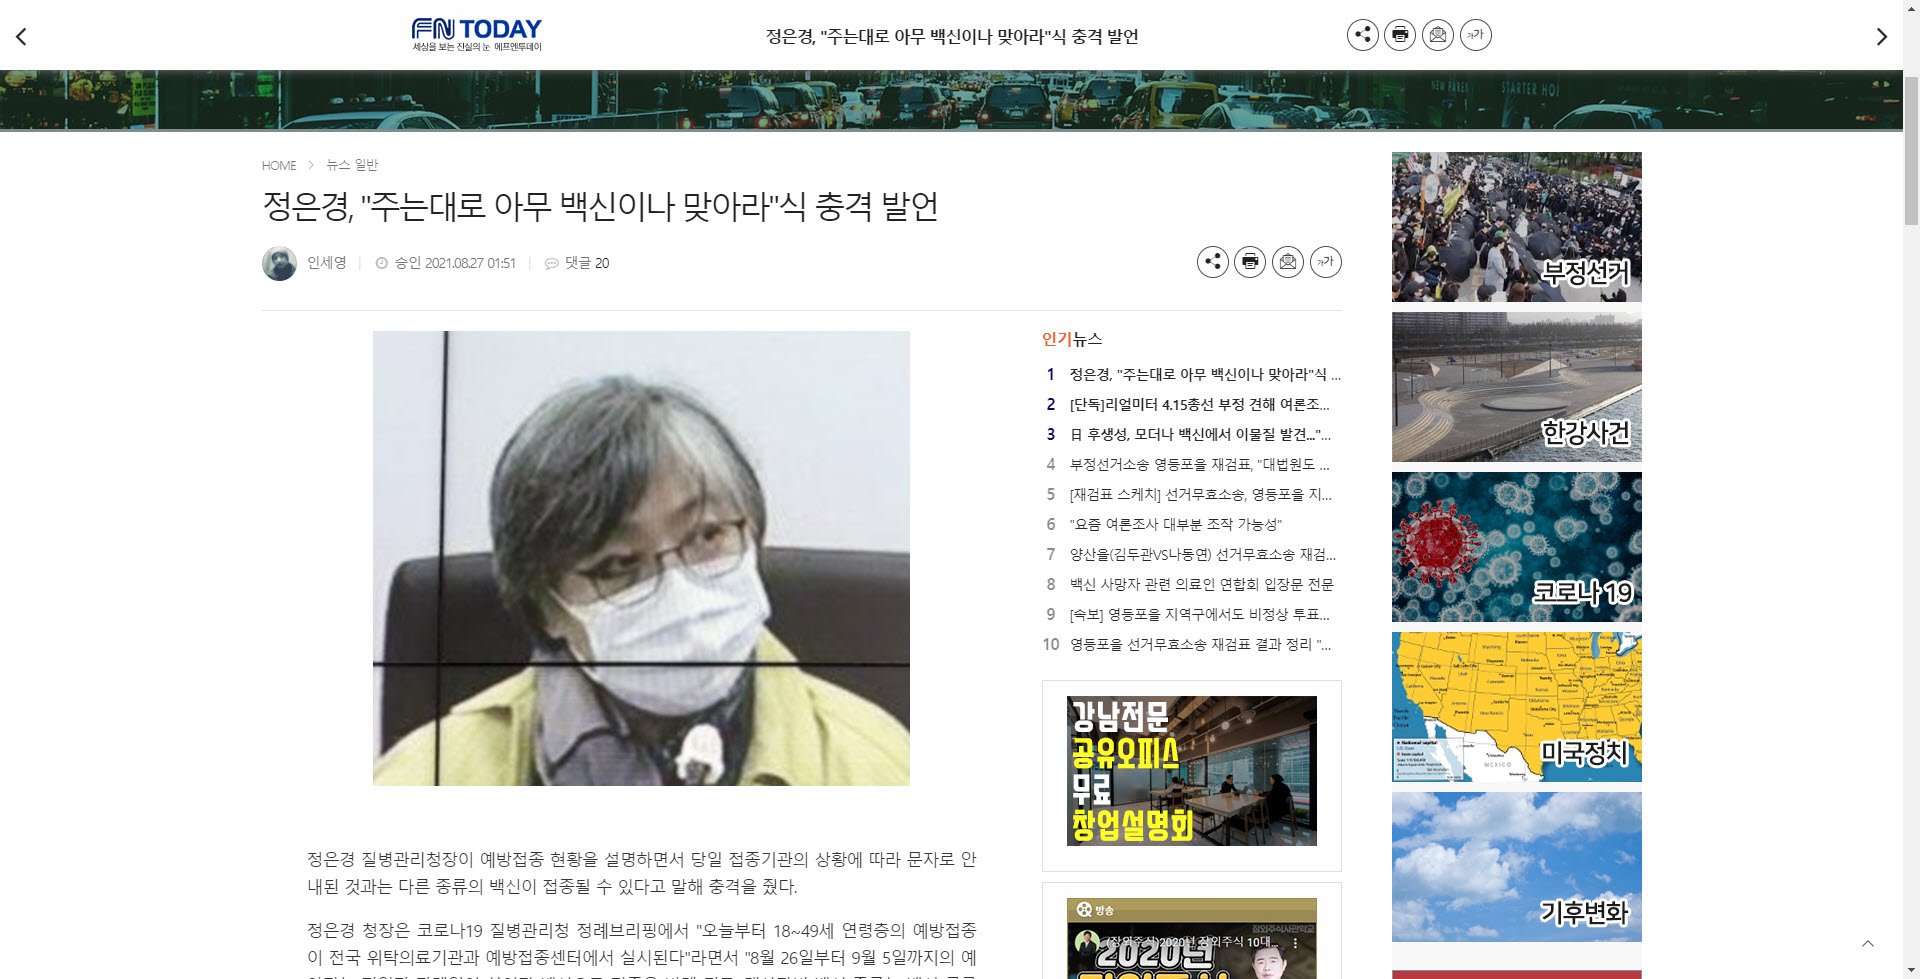Open the 댓글 20 comments link
Screen dimensions: 1920x979
click(x=578, y=263)
